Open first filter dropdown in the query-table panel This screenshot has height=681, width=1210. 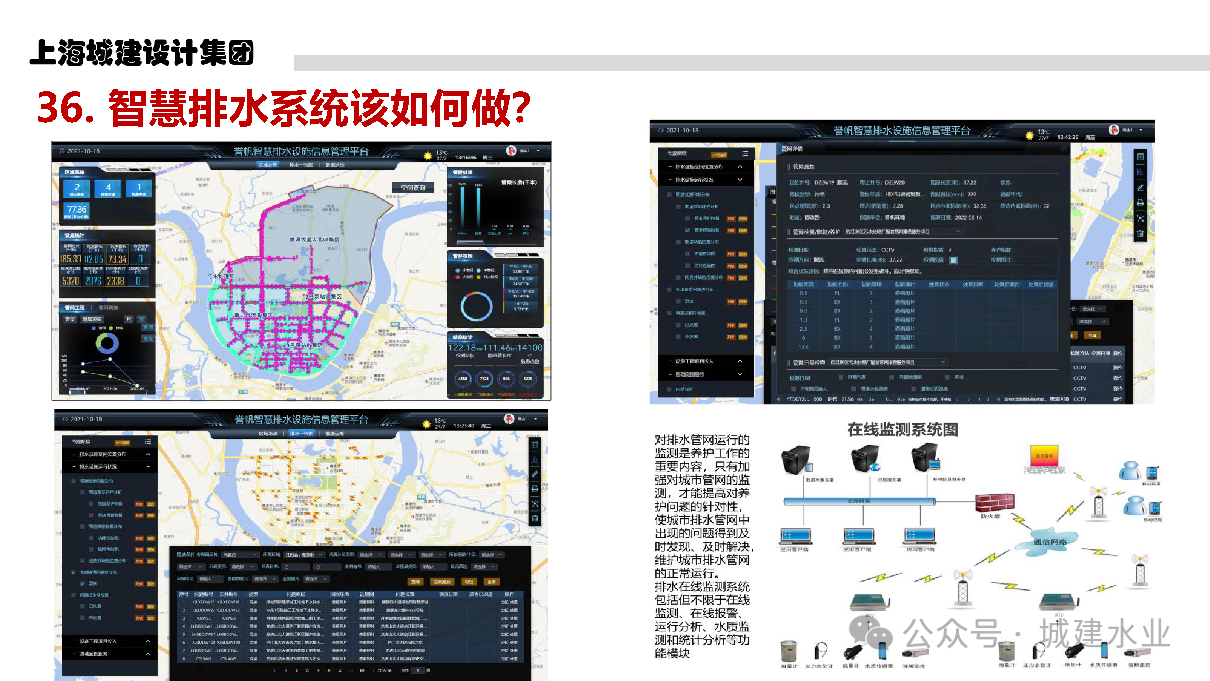pos(239,553)
